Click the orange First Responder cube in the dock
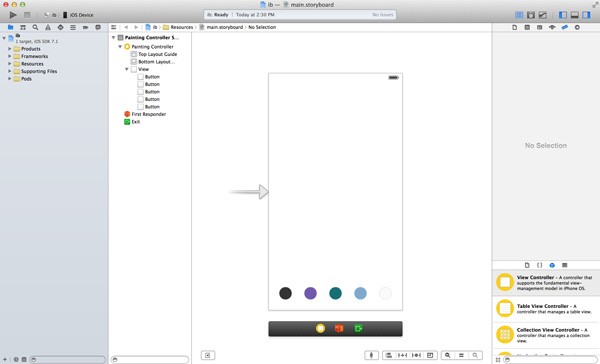Viewport: 600px width, 364px height. coord(339,328)
